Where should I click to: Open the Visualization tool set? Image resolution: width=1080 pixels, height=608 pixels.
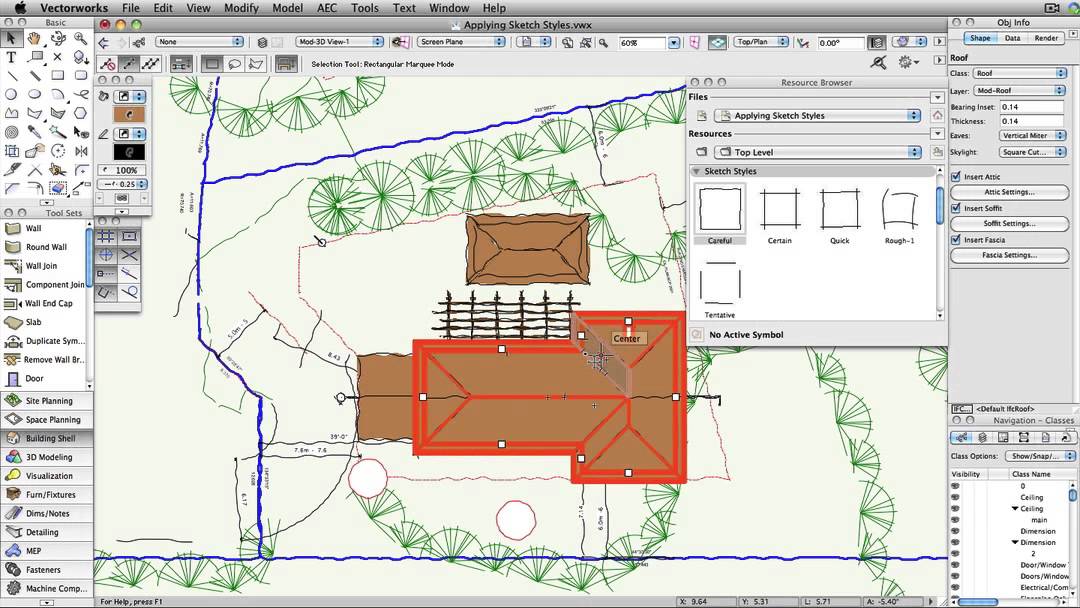click(47, 476)
